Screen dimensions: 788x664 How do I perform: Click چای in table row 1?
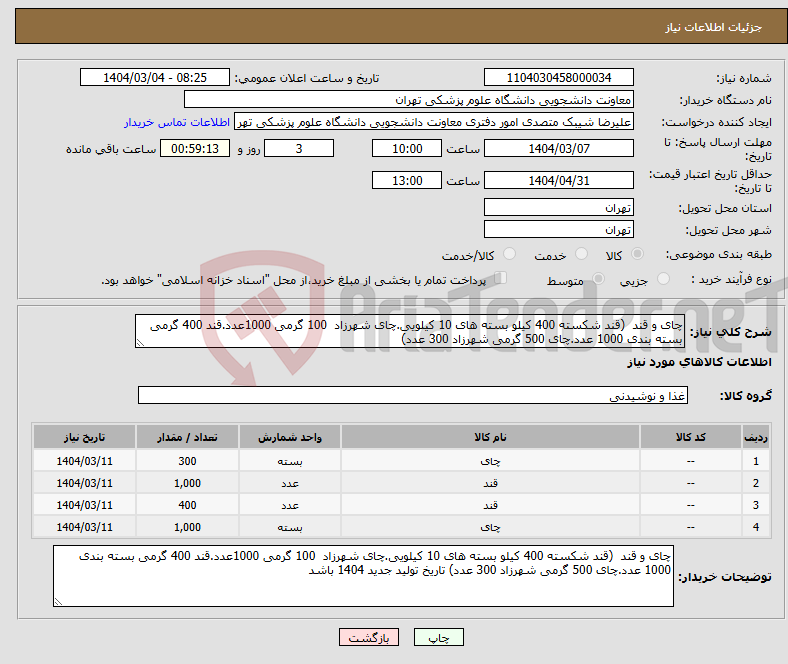tap(490, 461)
